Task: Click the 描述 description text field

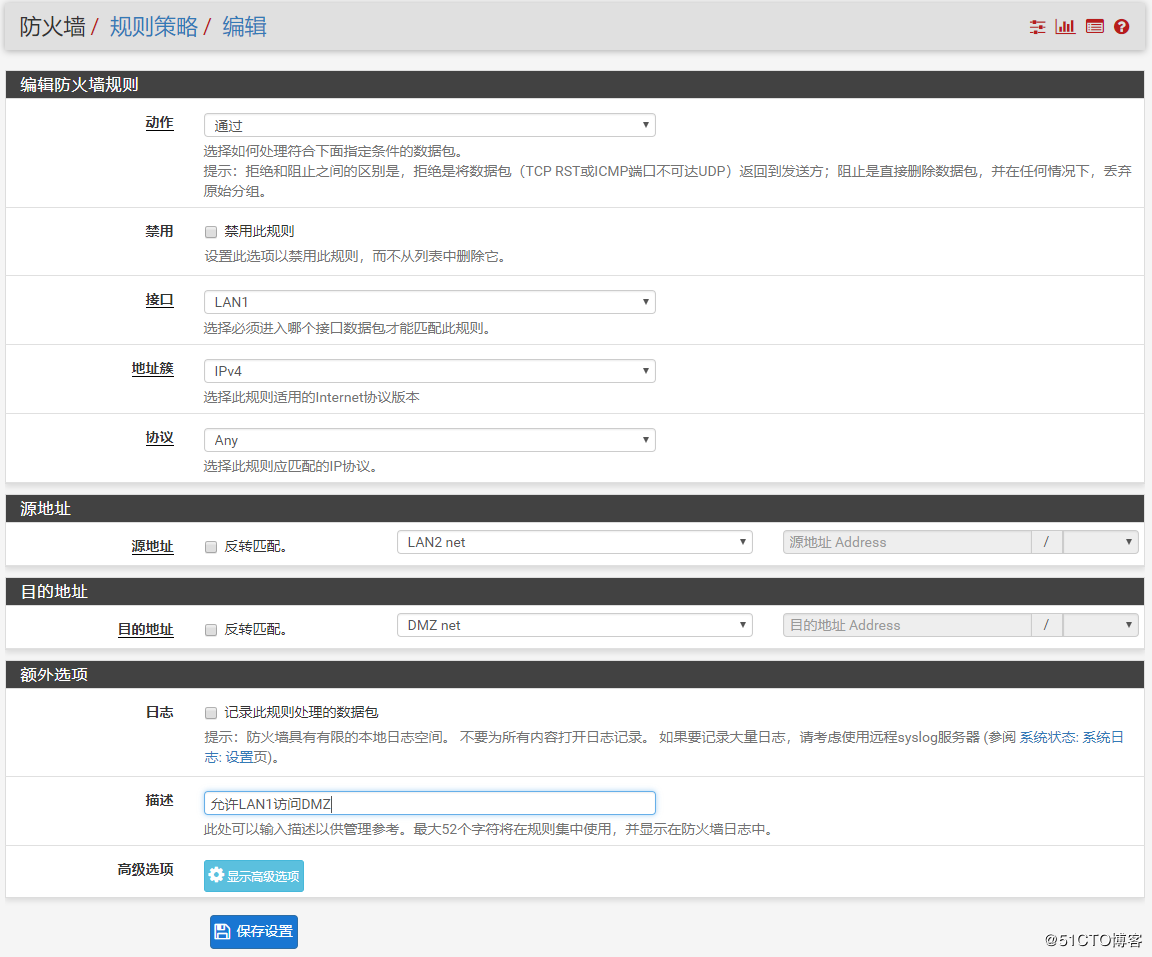Action: coord(429,803)
